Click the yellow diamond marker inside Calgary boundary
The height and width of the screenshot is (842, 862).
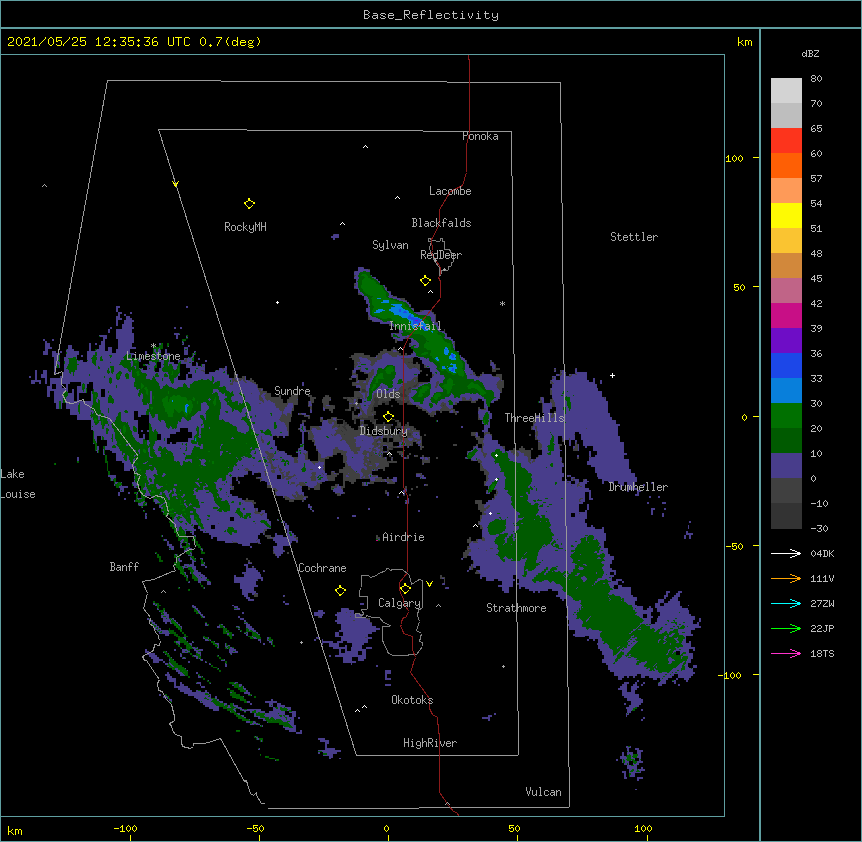click(x=405, y=589)
